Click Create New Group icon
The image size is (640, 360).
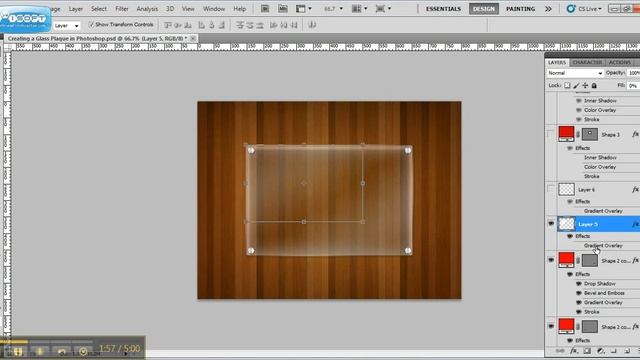point(613,351)
